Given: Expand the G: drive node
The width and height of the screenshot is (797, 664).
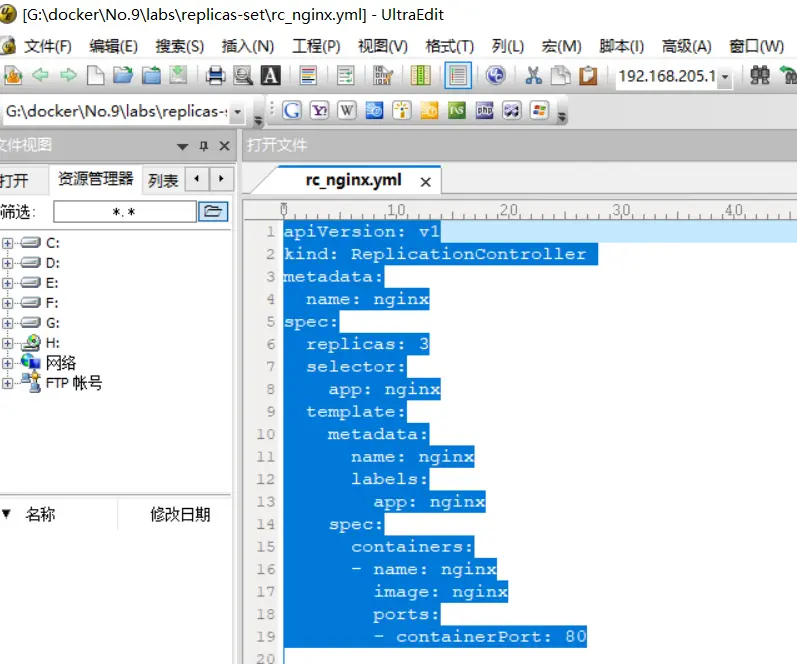Looking at the screenshot, I should pyautogui.click(x=7, y=323).
